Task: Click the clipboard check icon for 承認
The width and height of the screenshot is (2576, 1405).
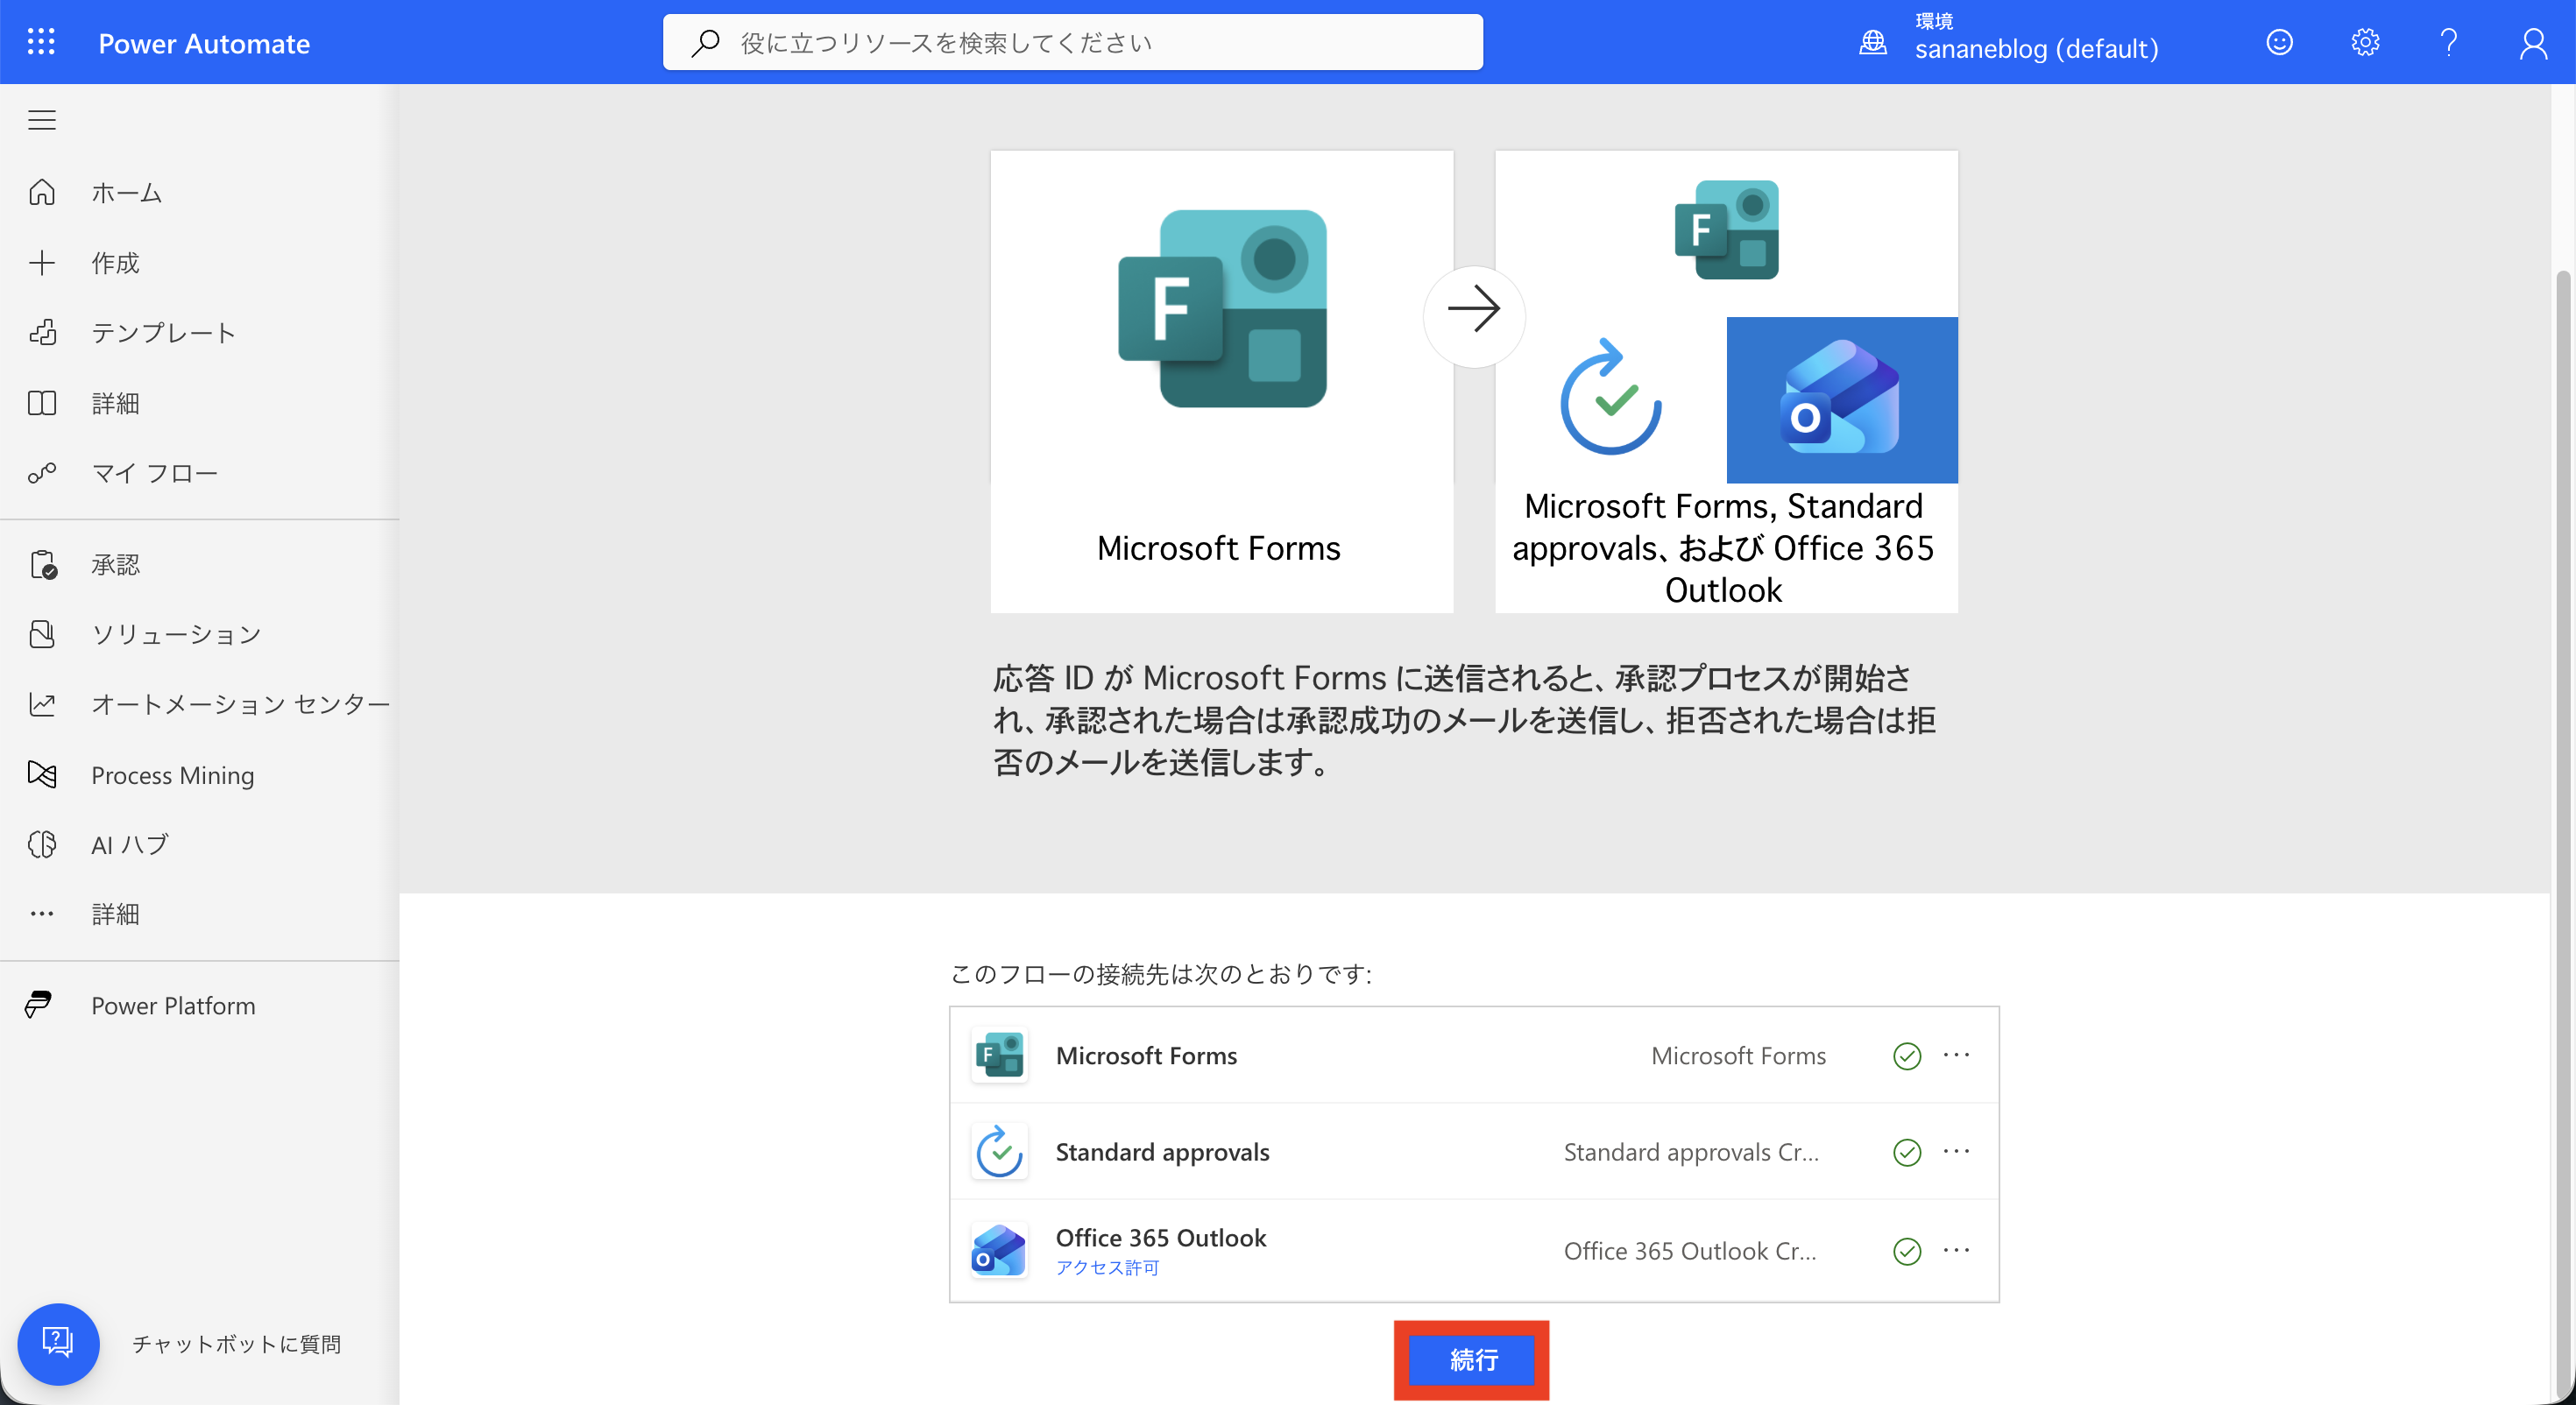Action: coord(43,565)
